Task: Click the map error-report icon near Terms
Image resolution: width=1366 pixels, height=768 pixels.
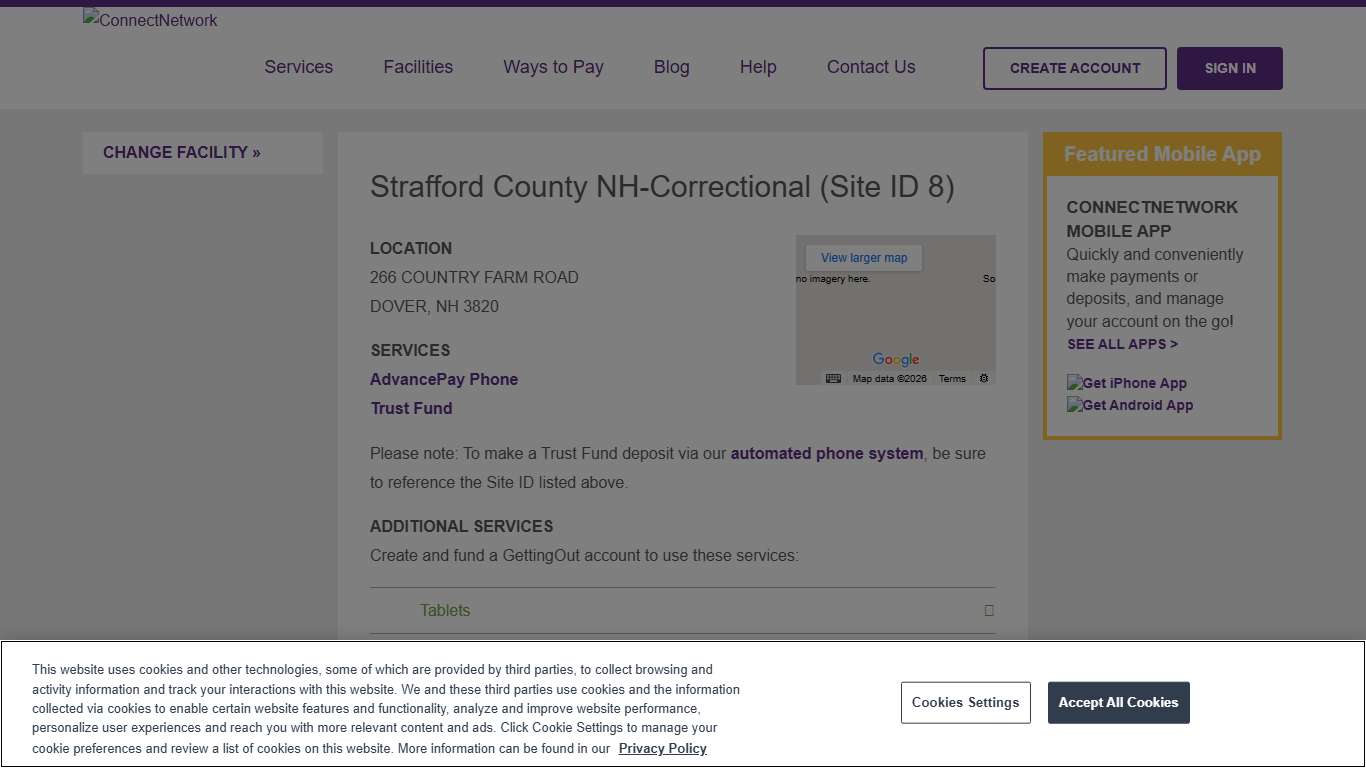Action: coord(983,378)
